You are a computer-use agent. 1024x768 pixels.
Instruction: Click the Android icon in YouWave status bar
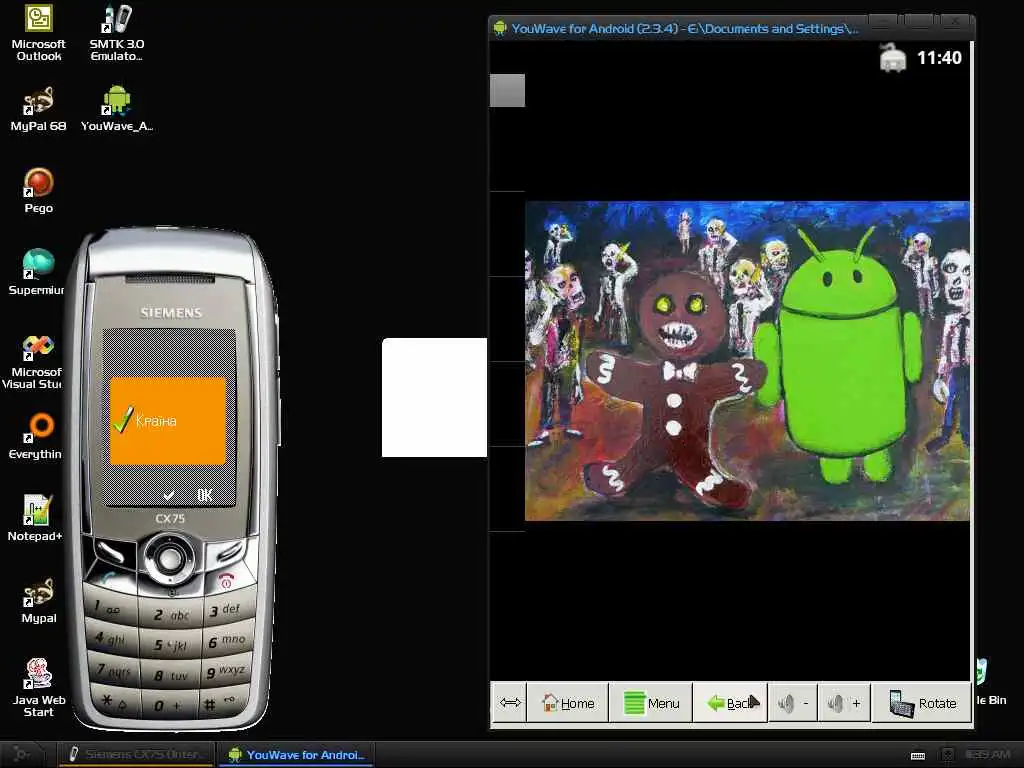click(x=893, y=57)
